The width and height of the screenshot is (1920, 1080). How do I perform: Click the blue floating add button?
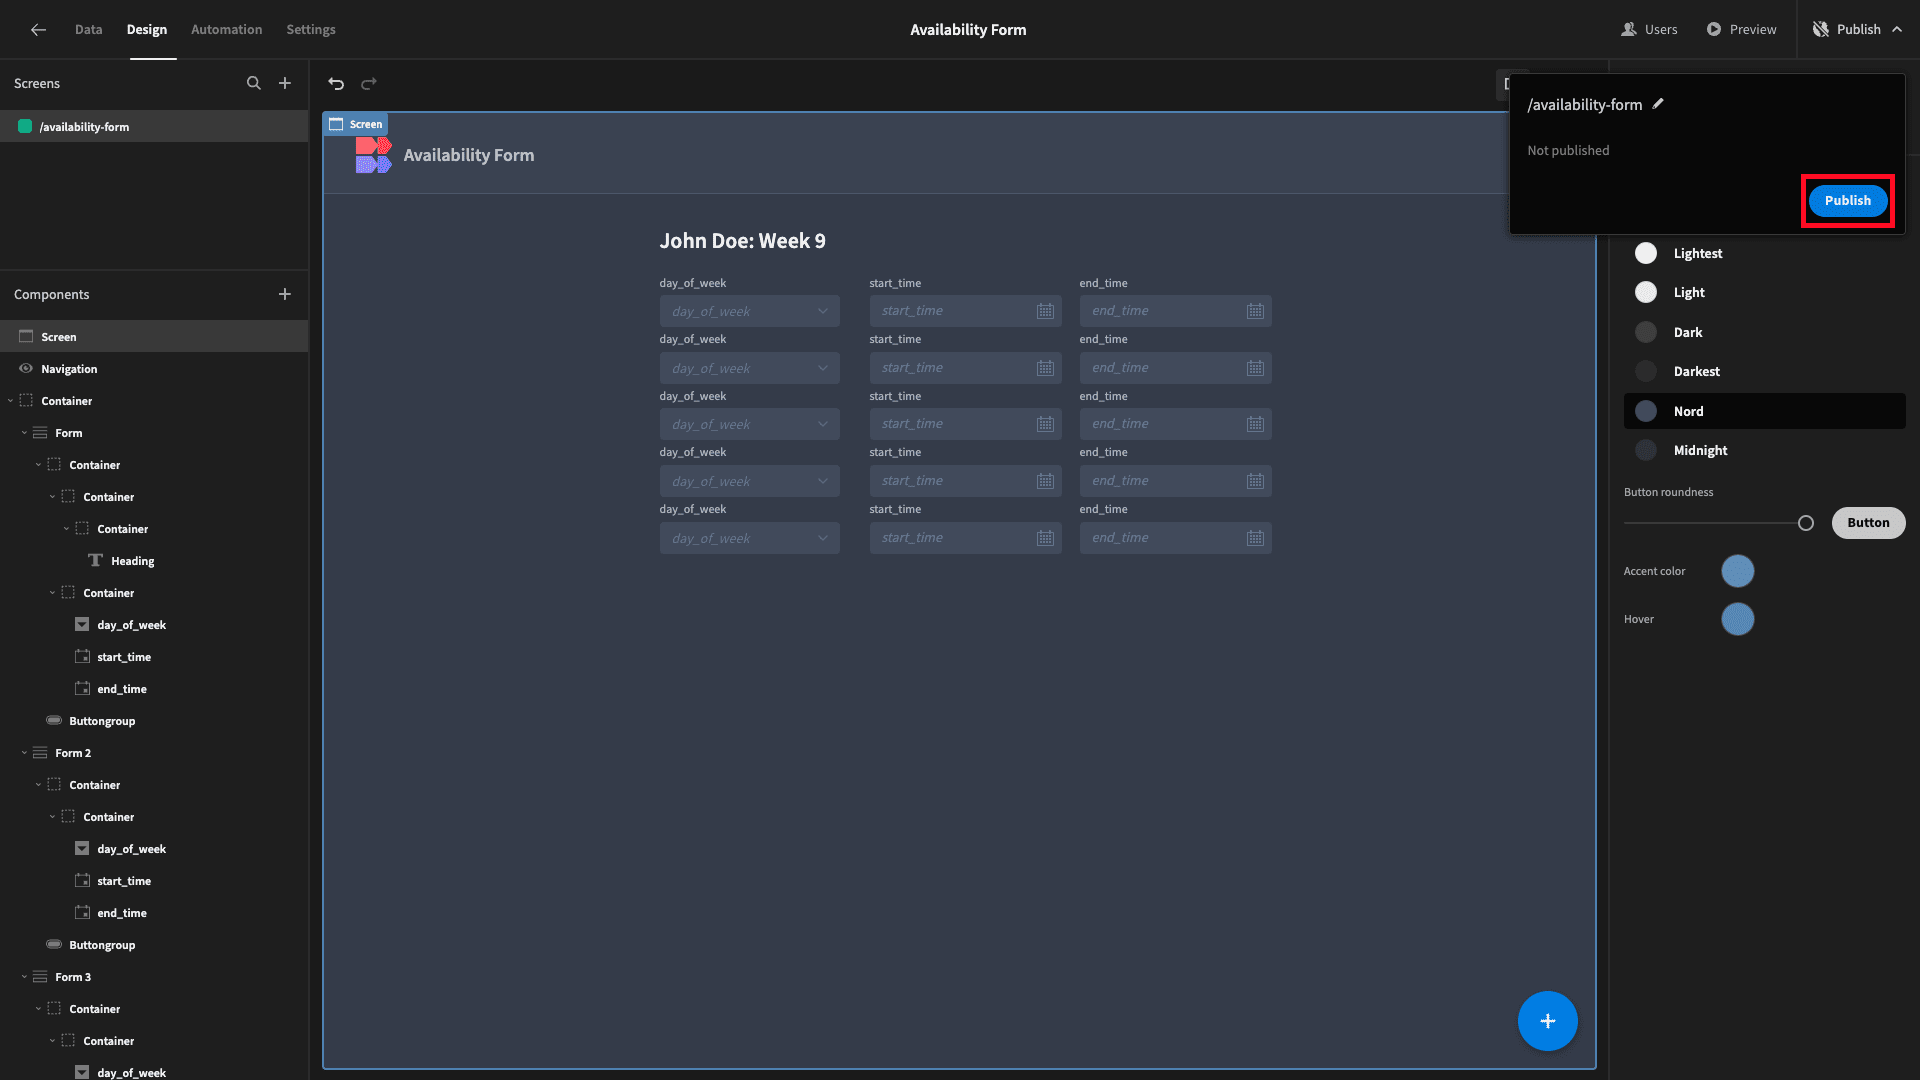click(x=1547, y=1021)
